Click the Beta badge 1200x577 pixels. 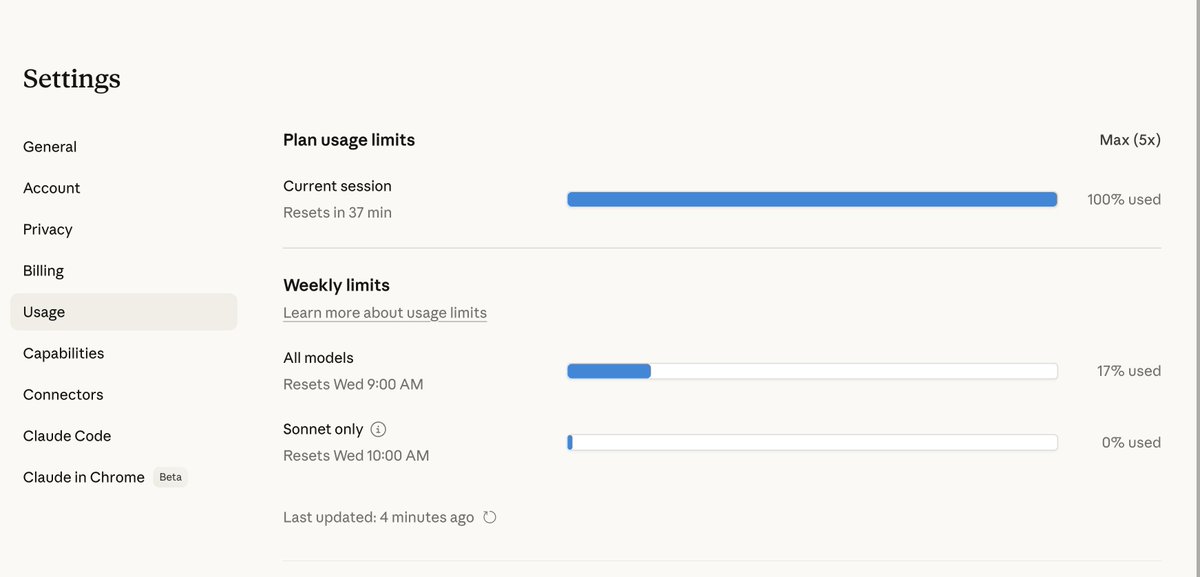click(171, 477)
